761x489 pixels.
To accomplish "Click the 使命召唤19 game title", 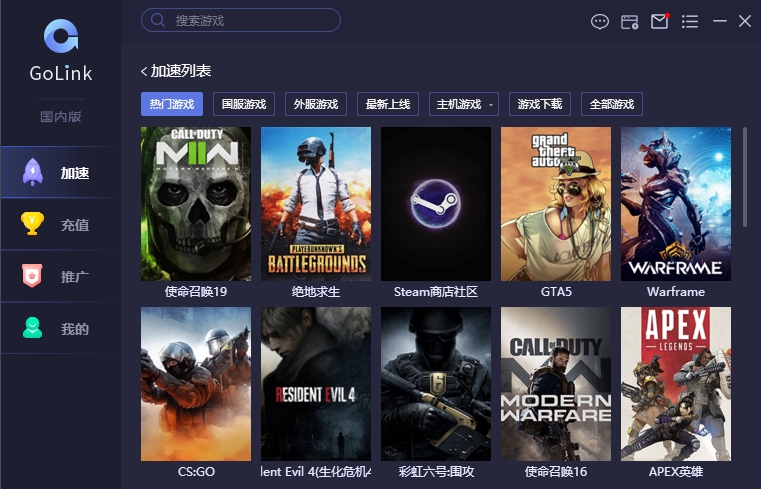I will point(196,292).
